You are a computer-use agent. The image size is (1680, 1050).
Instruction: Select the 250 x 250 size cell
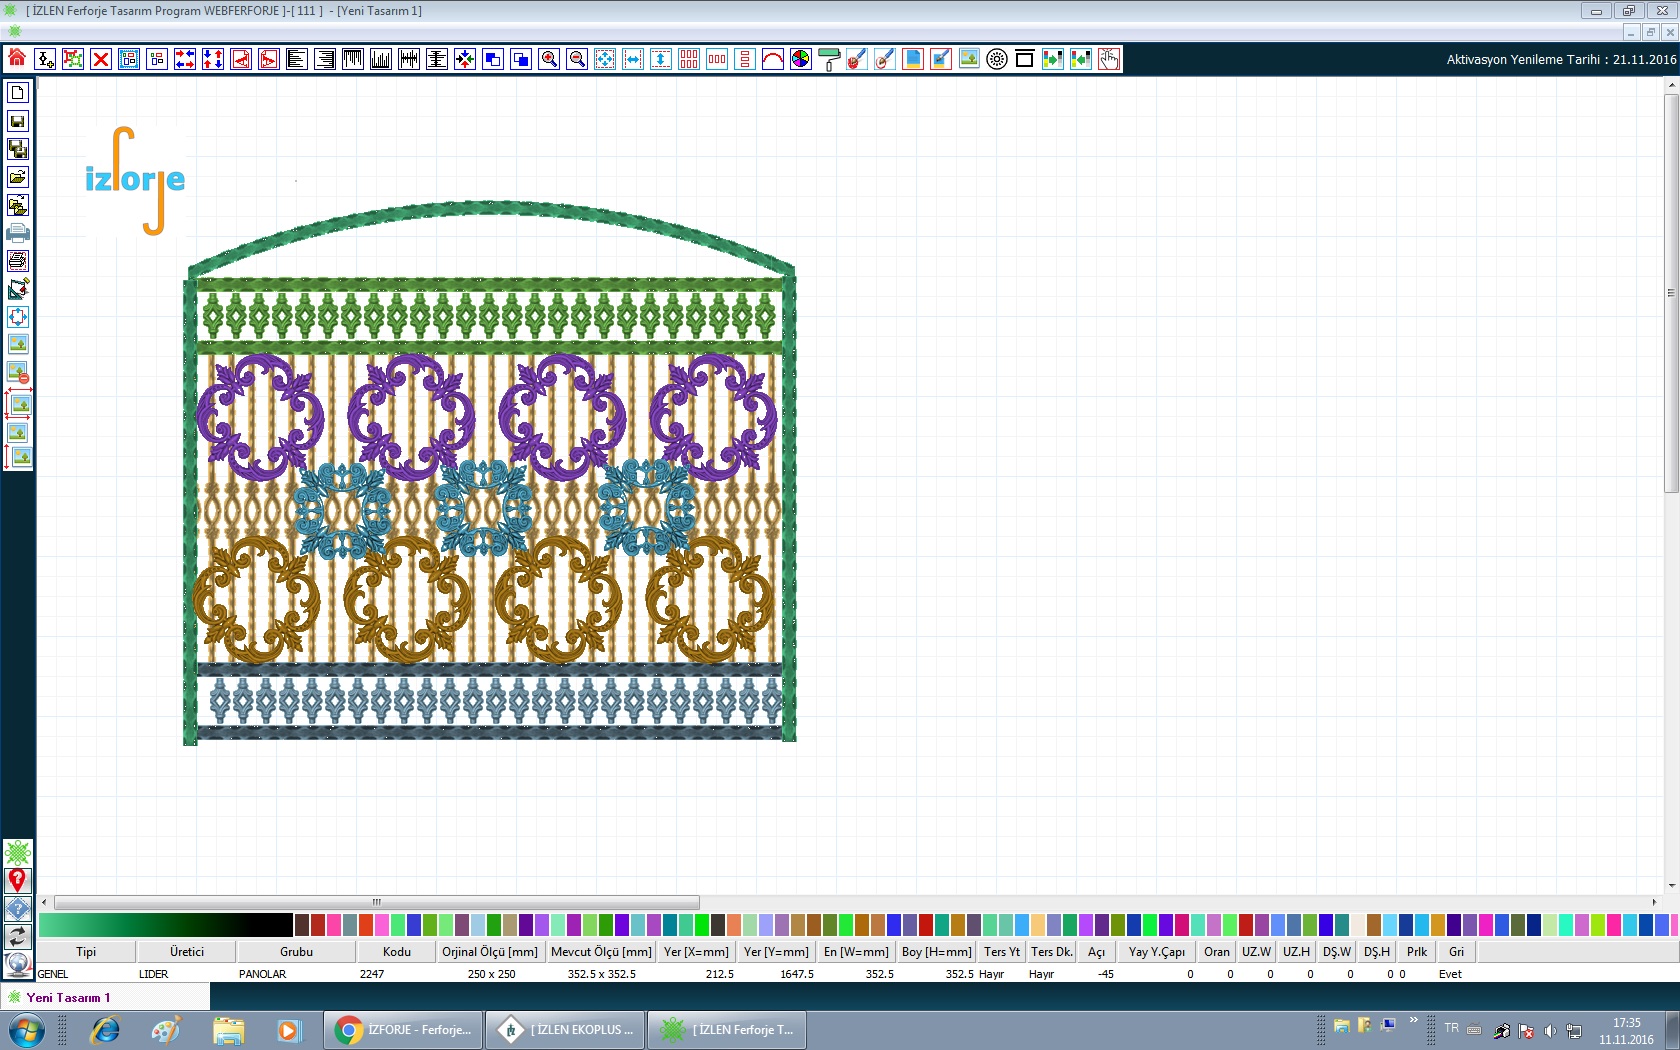[x=492, y=974]
